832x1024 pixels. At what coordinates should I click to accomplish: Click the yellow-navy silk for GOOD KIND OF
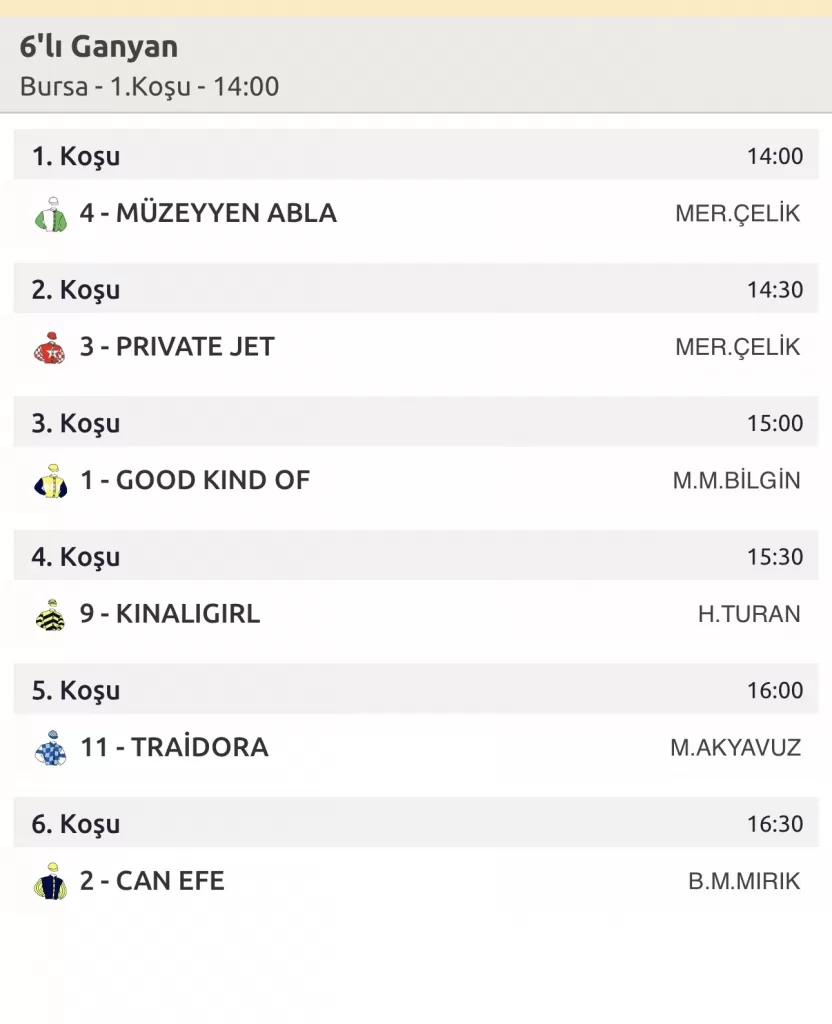[x=50, y=481]
